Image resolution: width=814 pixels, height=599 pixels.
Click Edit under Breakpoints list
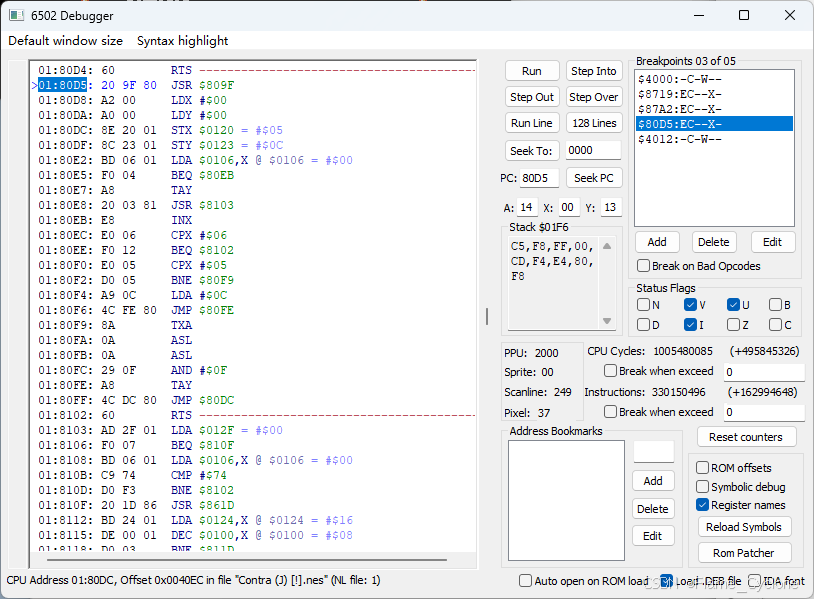point(772,242)
